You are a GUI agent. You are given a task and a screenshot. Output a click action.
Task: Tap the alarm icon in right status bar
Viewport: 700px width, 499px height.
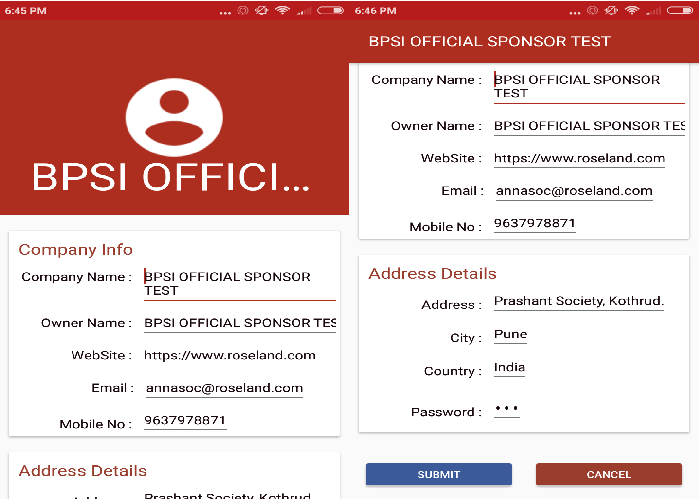[591, 10]
